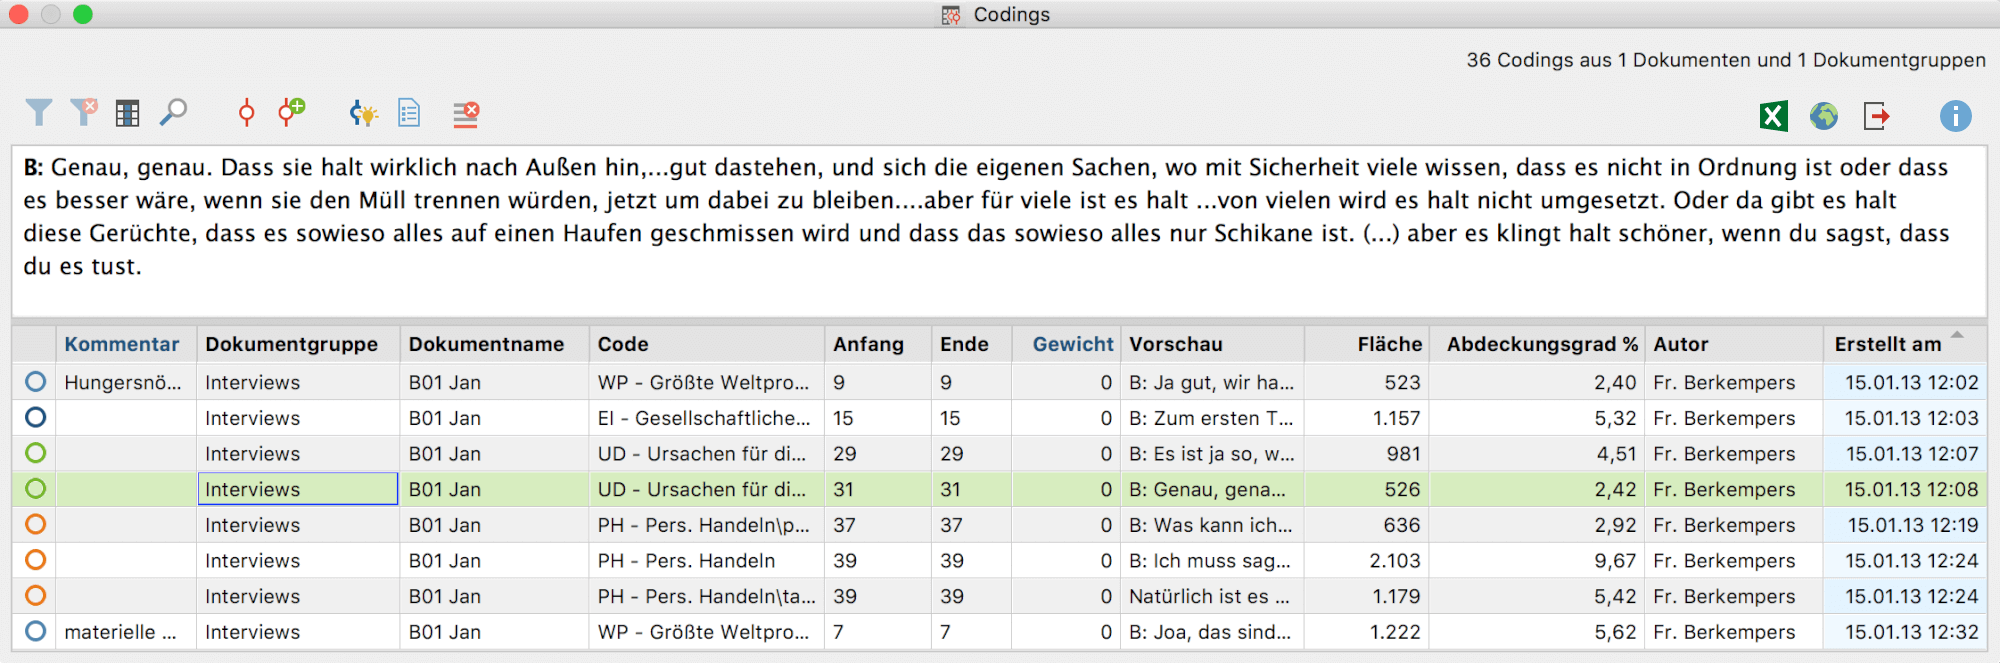
Task: Click the created date 15.01.13 12:32
Action: (1911, 632)
